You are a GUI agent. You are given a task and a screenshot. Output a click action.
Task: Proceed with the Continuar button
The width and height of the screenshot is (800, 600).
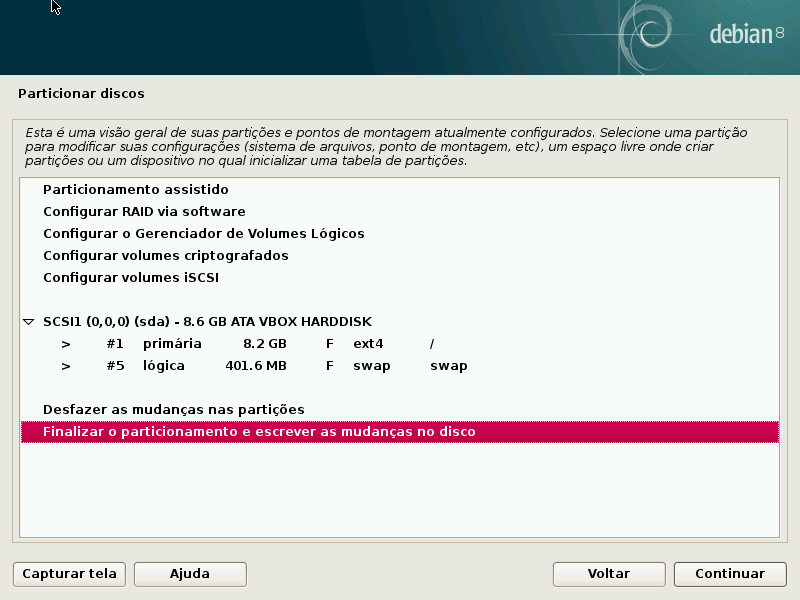pyautogui.click(x=730, y=574)
